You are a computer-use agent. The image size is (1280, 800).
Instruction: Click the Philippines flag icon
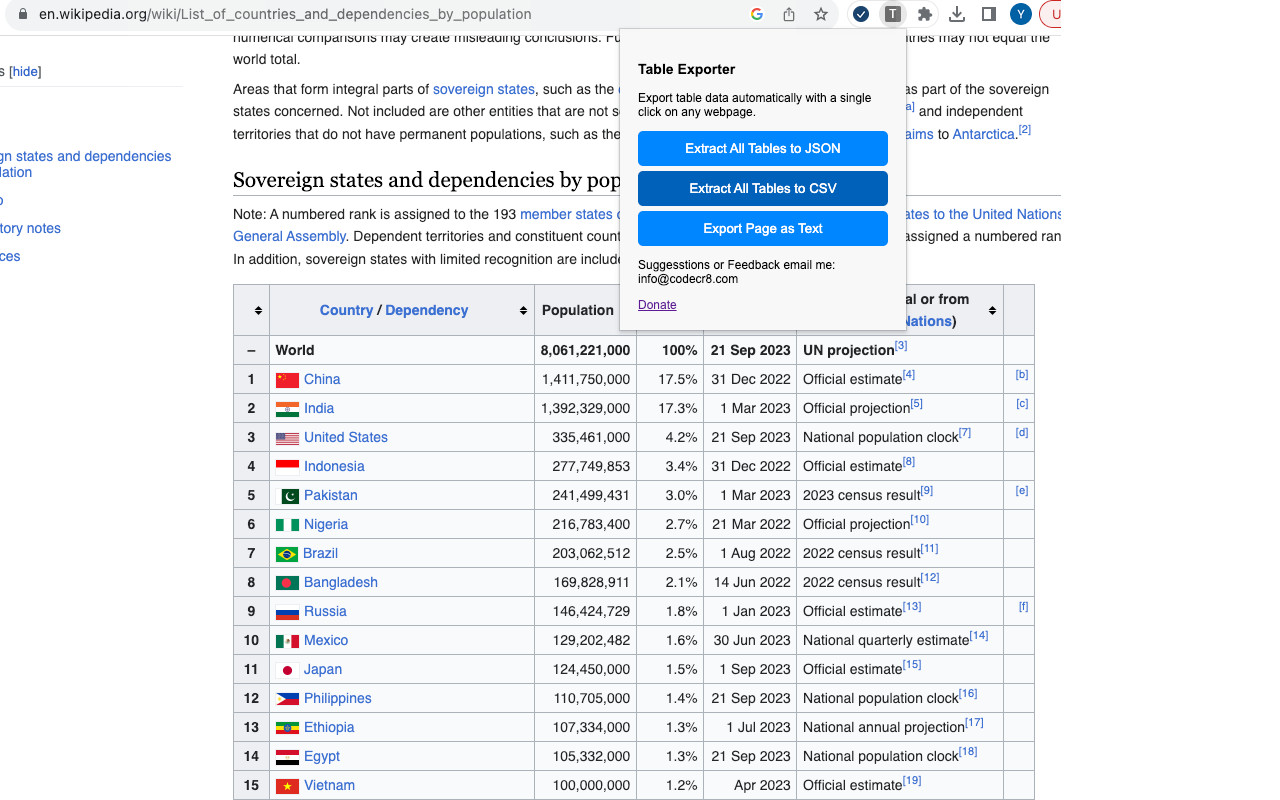(x=287, y=699)
